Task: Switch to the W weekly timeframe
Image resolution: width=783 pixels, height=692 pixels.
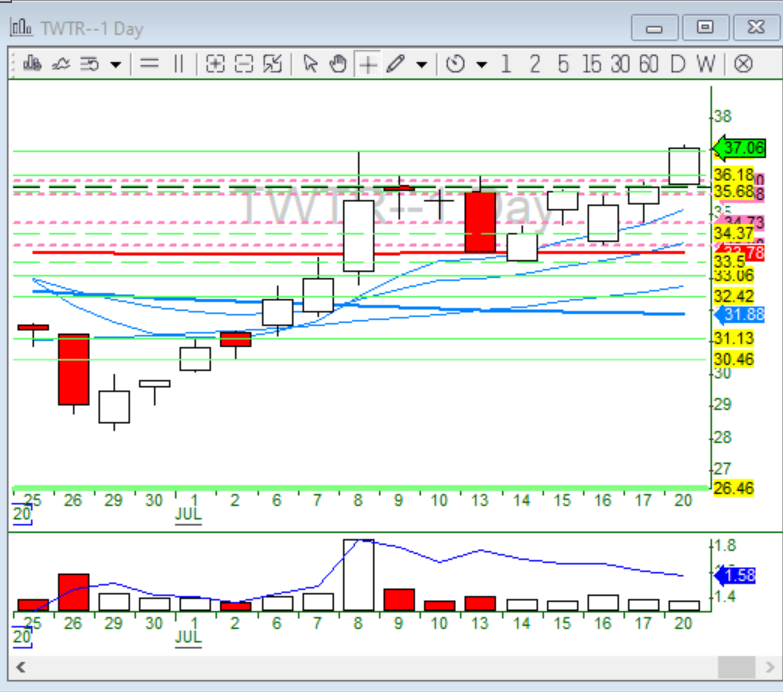Action: click(x=706, y=64)
